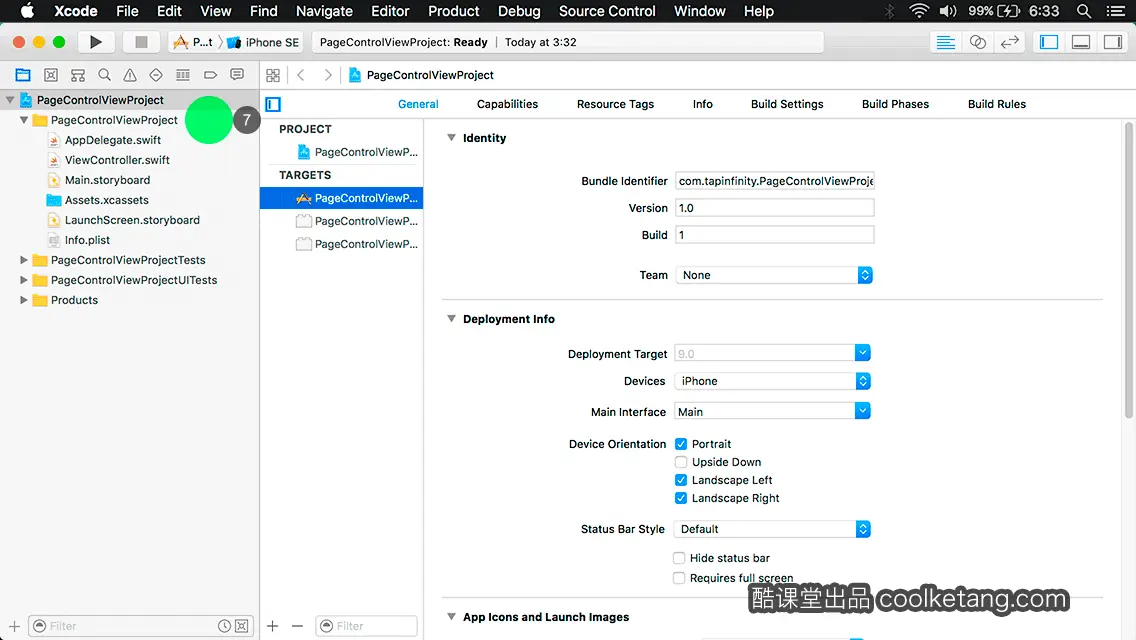Open the Test navigator diamond icon
The width and height of the screenshot is (1136, 640).
pos(156,75)
